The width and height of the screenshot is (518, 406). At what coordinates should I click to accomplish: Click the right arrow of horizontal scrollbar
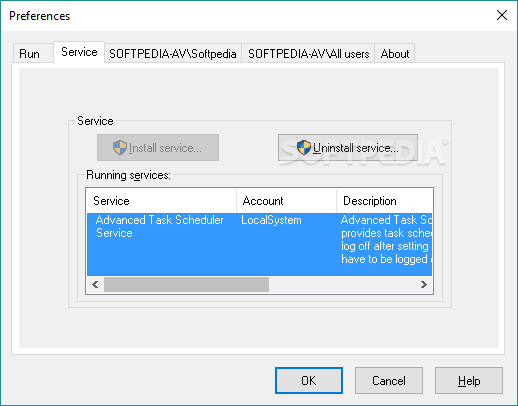[x=424, y=284]
